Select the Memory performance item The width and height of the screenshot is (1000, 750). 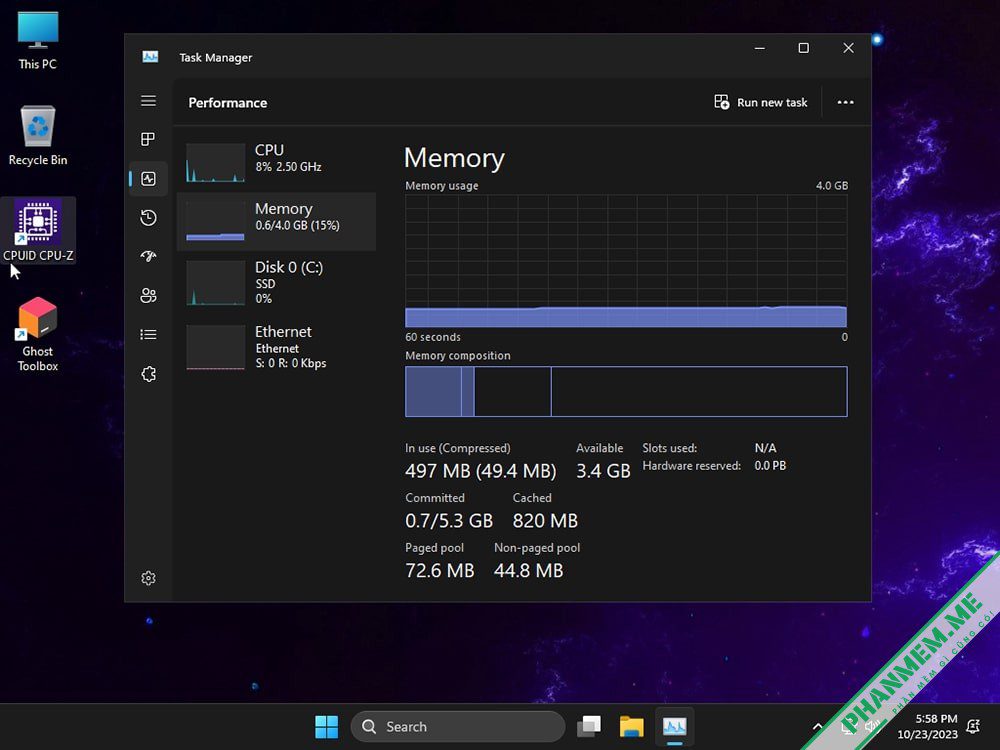276,221
